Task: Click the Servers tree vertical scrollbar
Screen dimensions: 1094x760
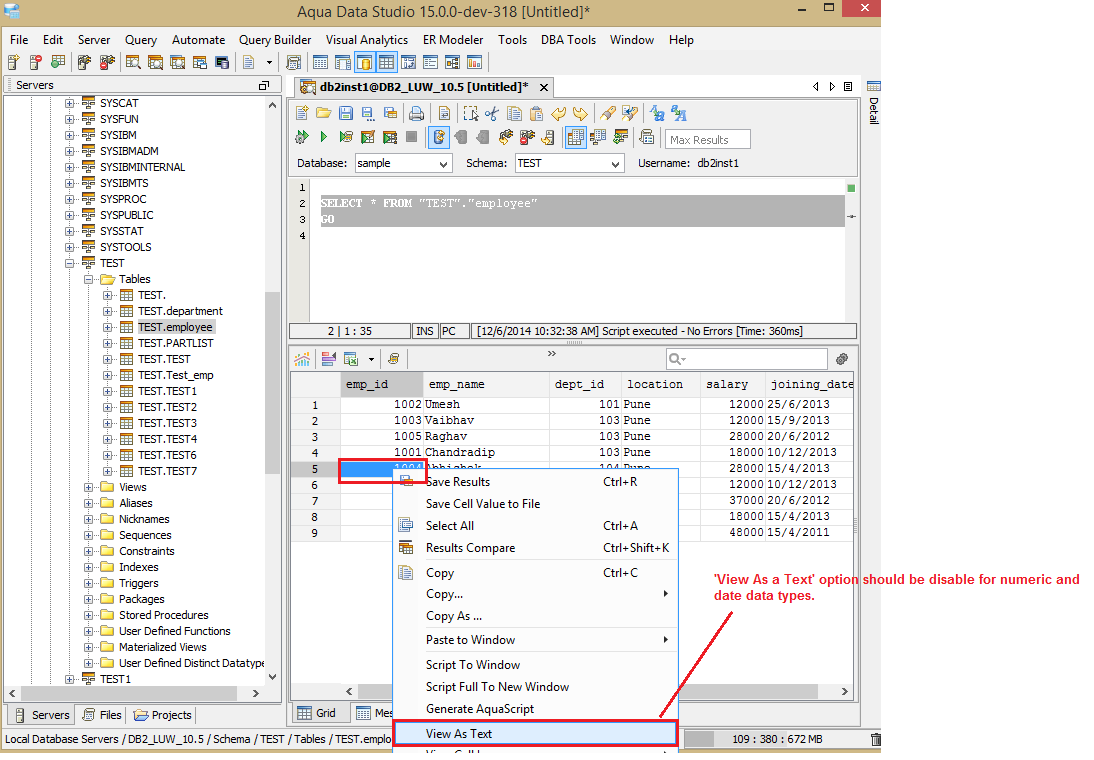Action: pos(272,384)
